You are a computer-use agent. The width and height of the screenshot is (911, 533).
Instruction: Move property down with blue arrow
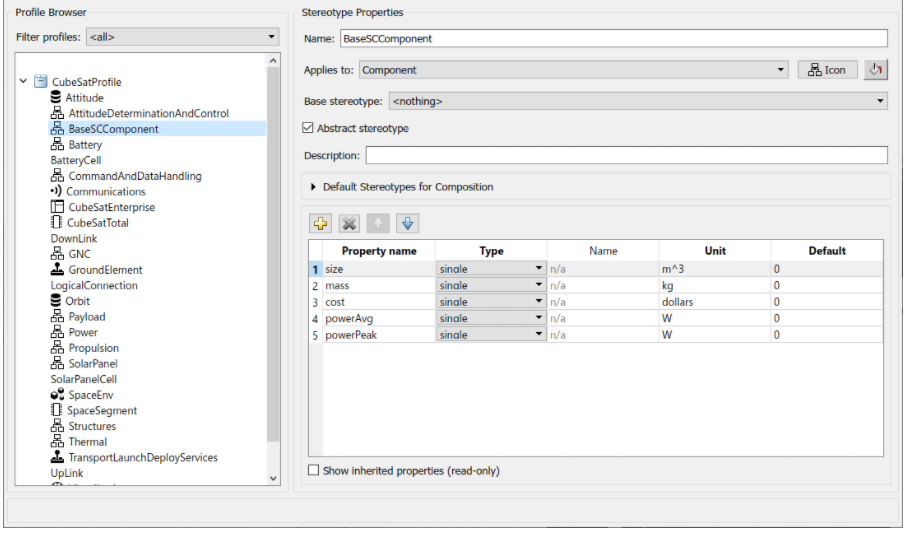tap(407, 223)
